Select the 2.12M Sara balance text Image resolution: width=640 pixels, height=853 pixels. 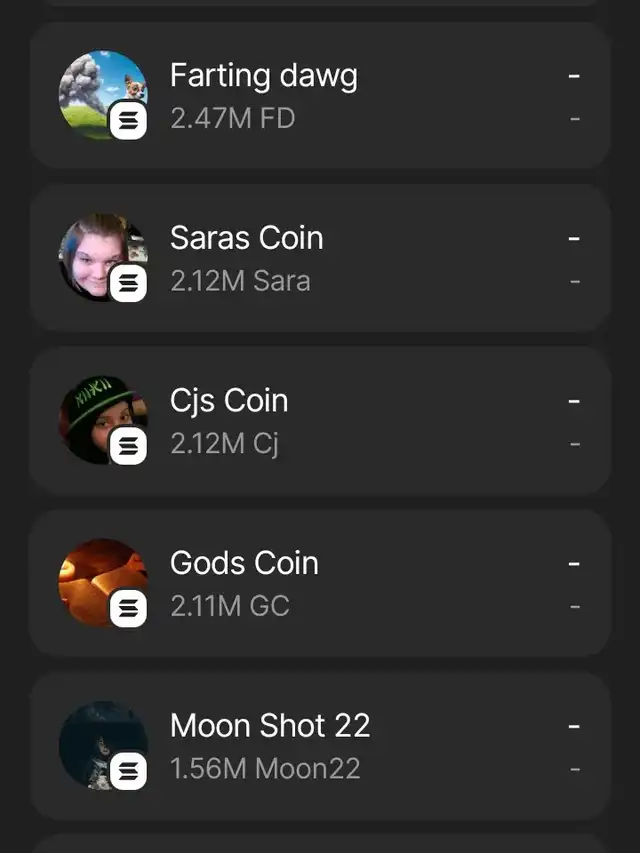point(240,281)
